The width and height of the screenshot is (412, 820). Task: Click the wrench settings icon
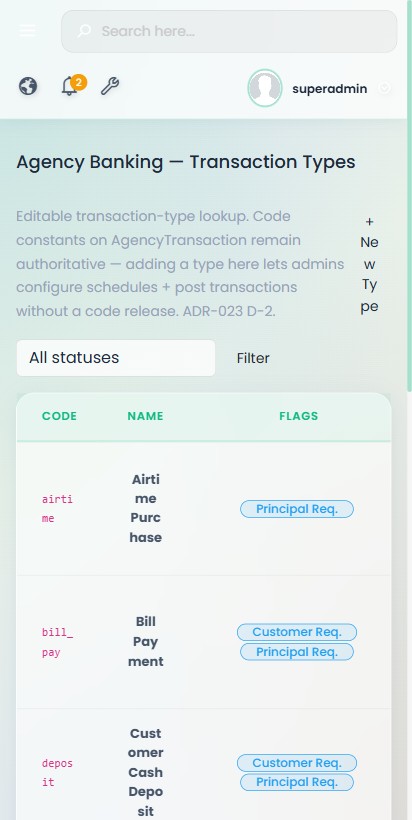tap(110, 86)
